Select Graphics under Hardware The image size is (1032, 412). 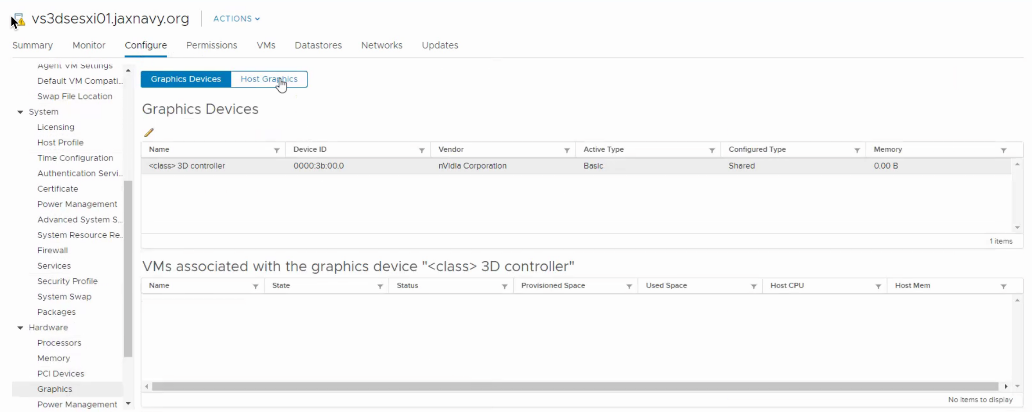pyautogui.click(x=55, y=389)
